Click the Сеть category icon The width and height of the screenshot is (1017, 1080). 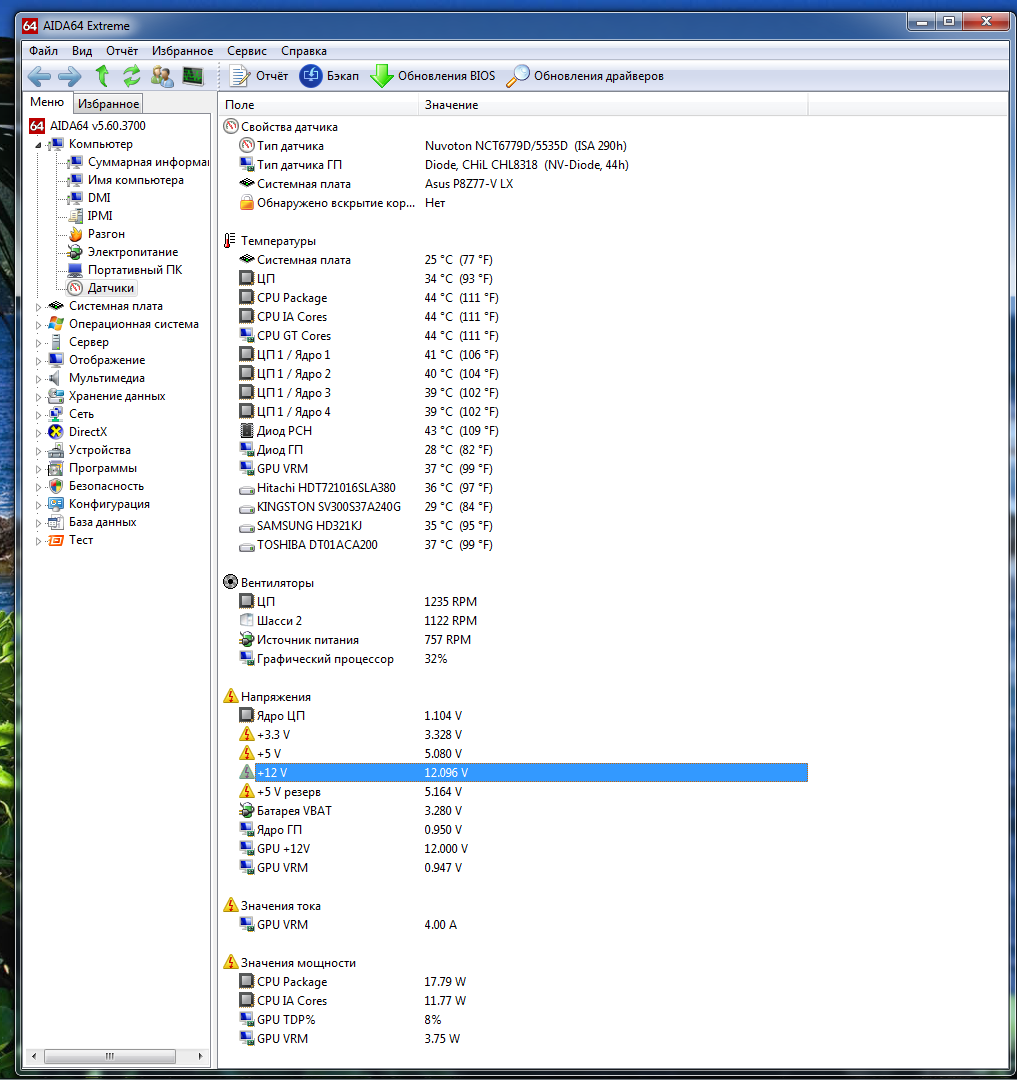coord(56,414)
